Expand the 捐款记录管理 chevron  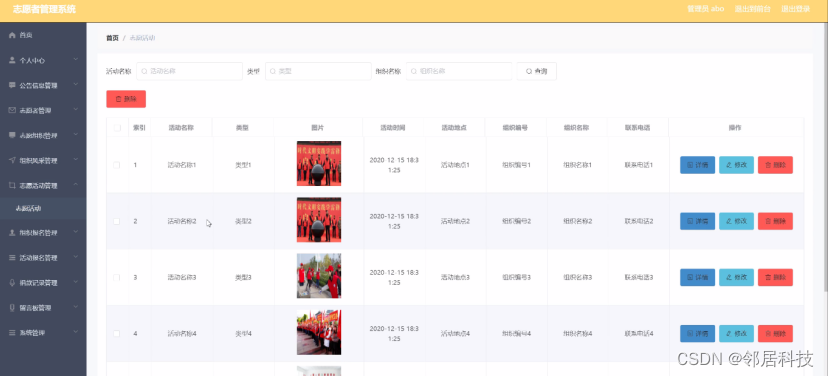(x=76, y=282)
